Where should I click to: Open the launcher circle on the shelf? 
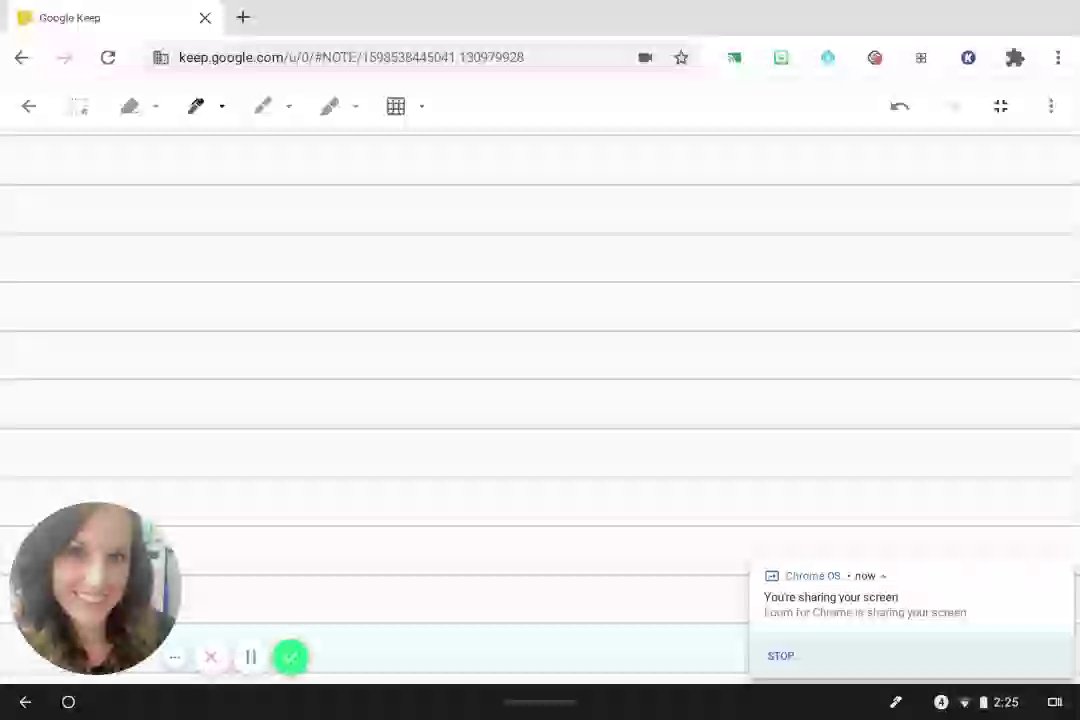pyautogui.click(x=68, y=702)
